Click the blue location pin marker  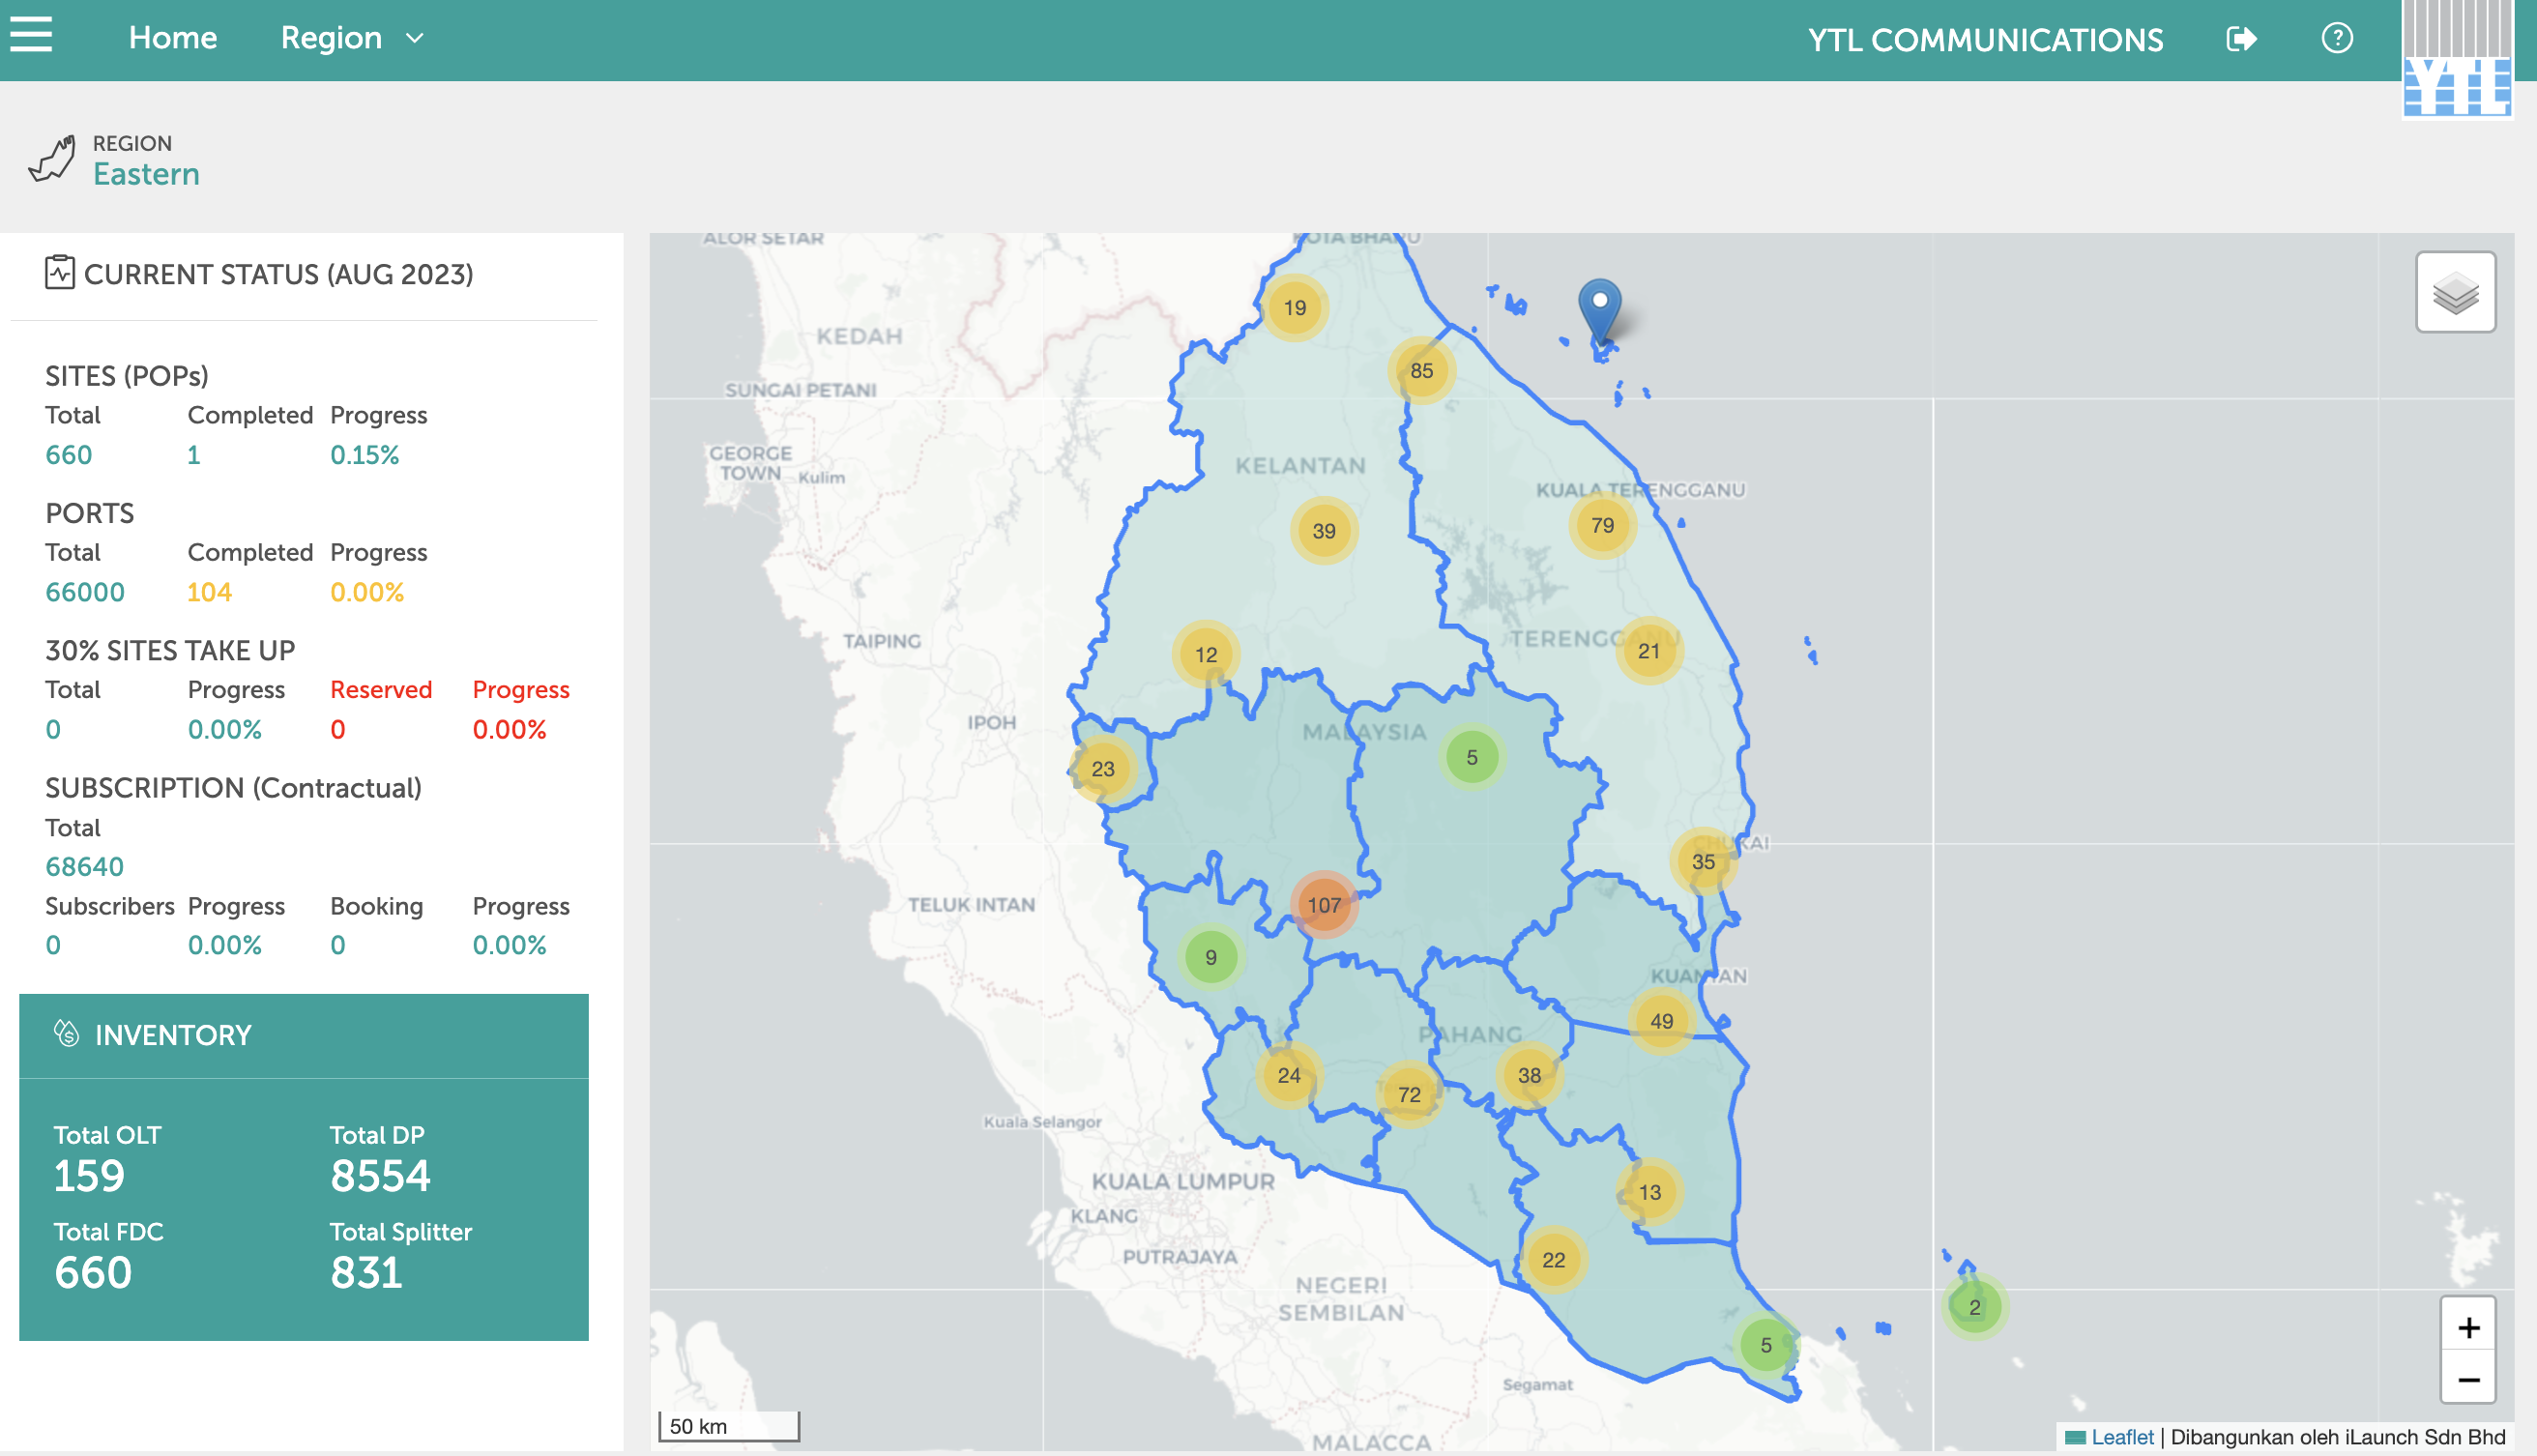coord(1599,305)
